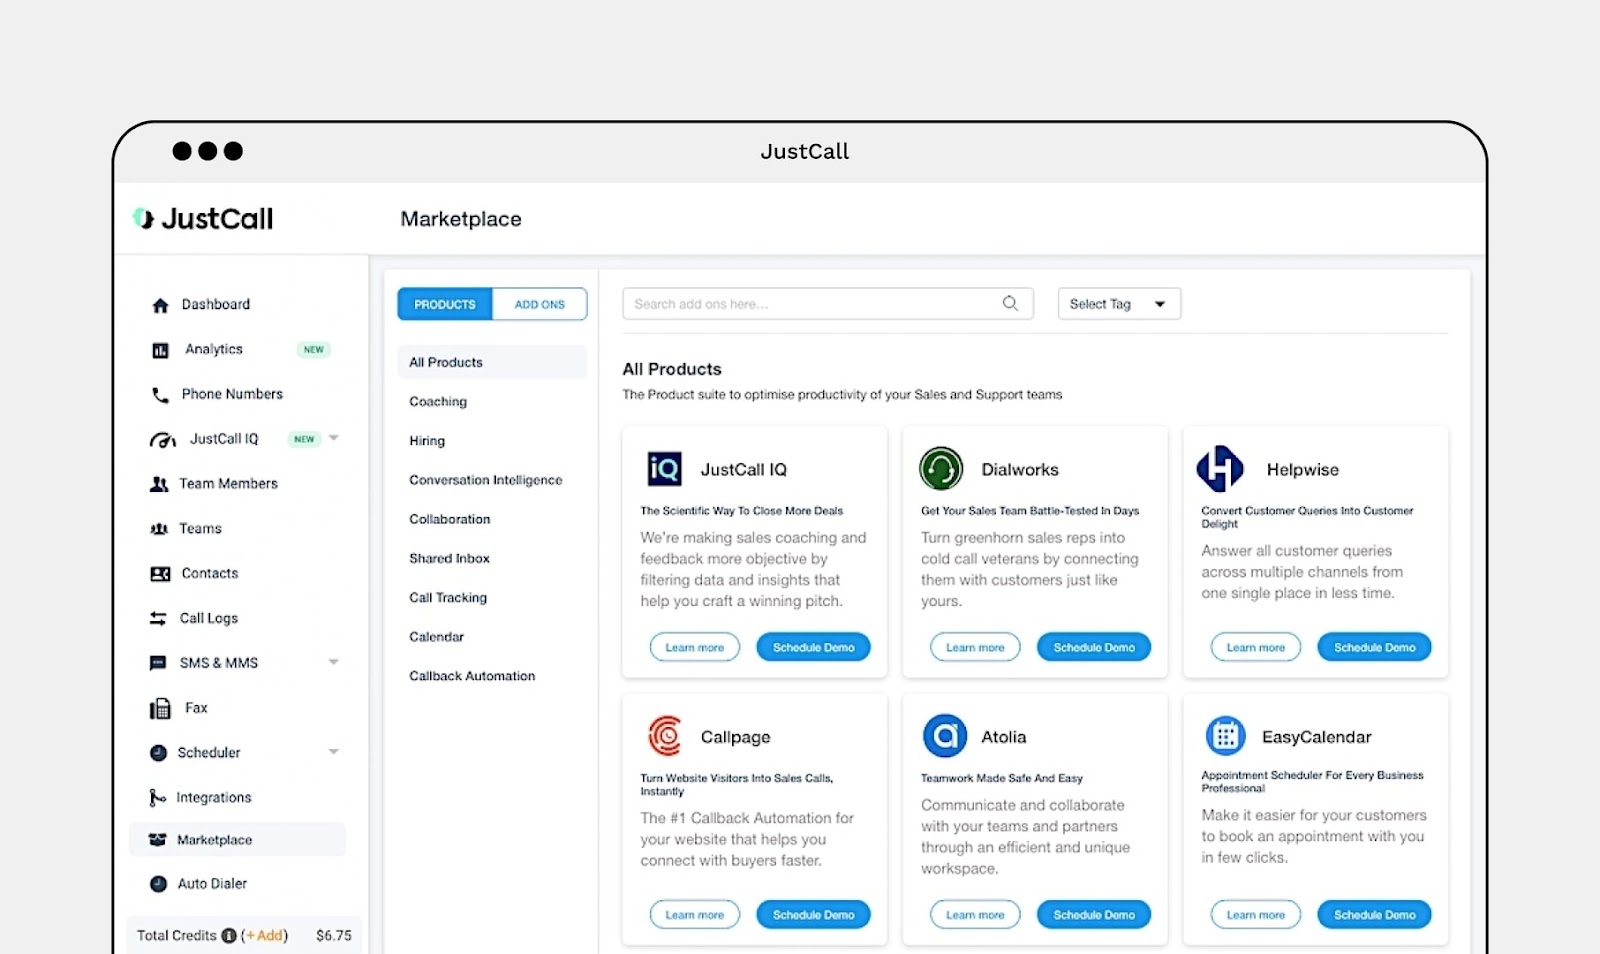1600x954 pixels.
Task: Click the Marketplace store icon in sidebar
Action: coord(157,840)
